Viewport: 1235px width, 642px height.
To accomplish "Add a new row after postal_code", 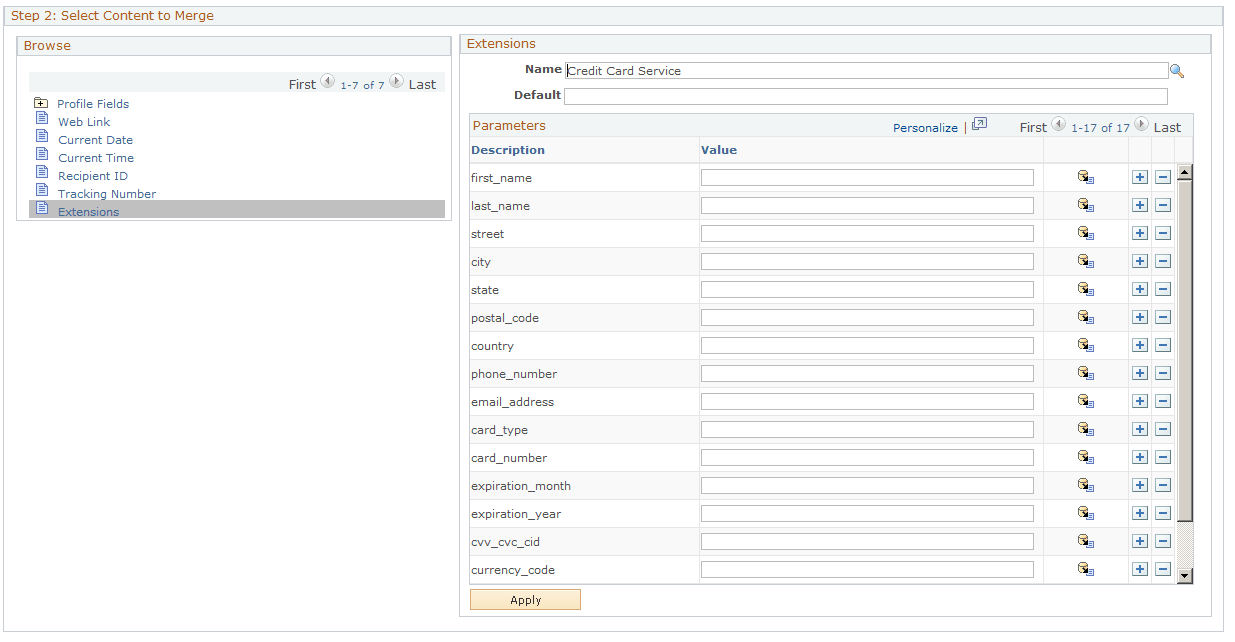I will (x=1140, y=317).
